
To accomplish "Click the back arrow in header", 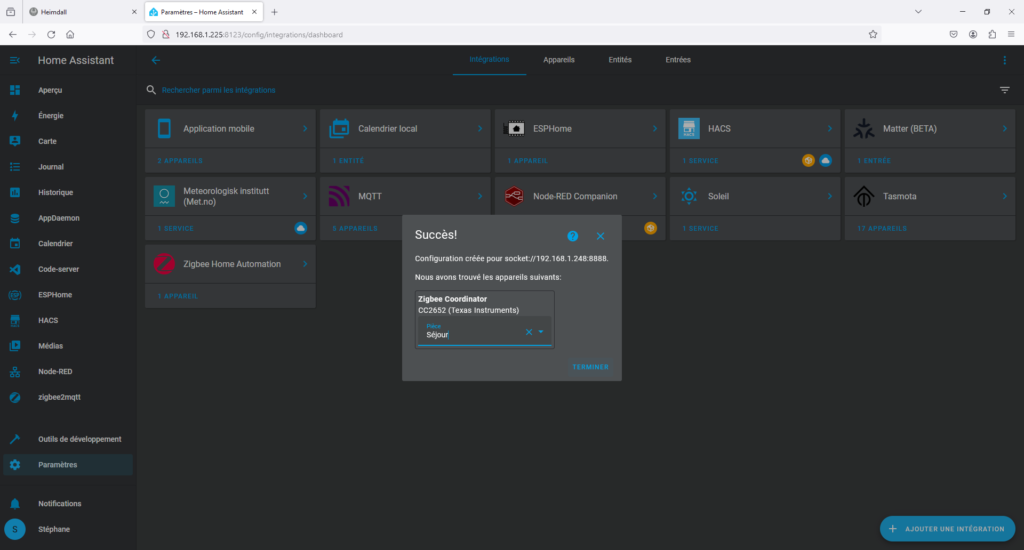I will pos(155,60).
